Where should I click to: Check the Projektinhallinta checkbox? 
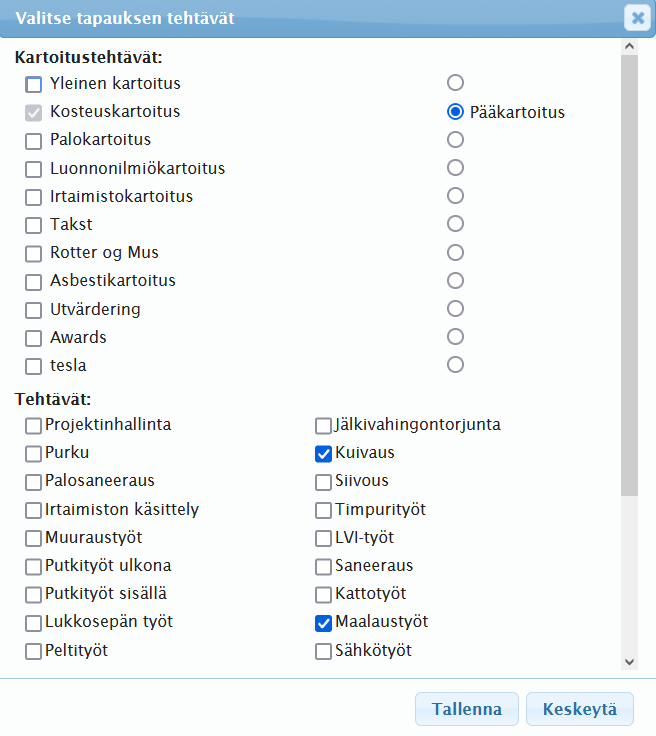[x=34, y=426]
